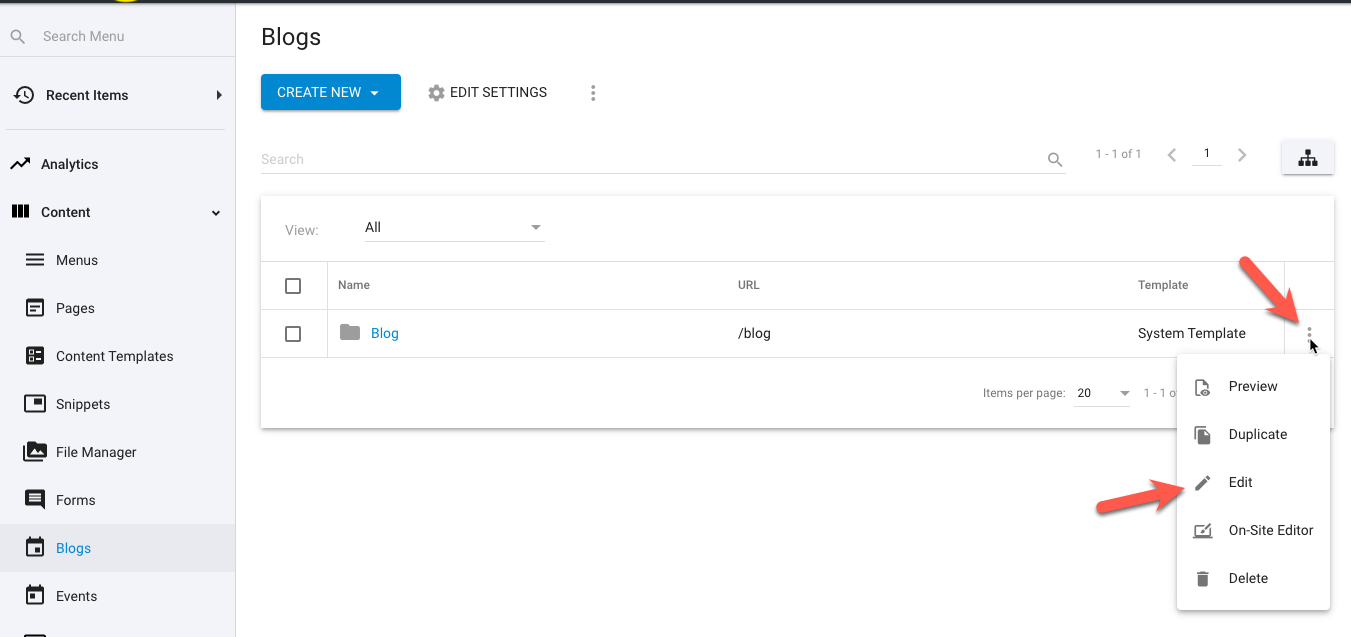Click the Search Menu field in sidebar
The width and height of the screenshot is (1351, 637).
tap(120, 36)
